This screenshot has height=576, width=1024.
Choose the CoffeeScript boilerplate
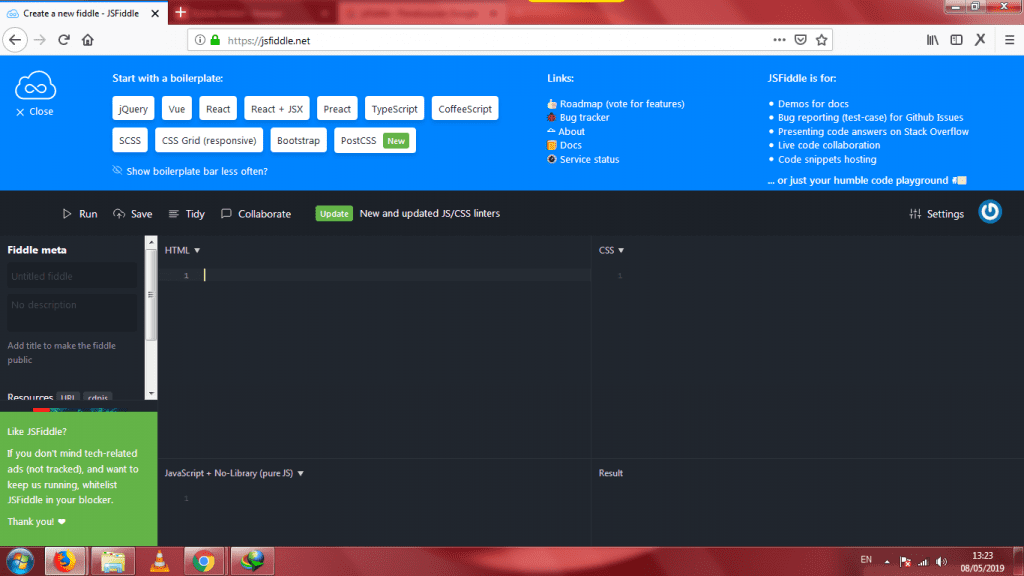point(465,109)
